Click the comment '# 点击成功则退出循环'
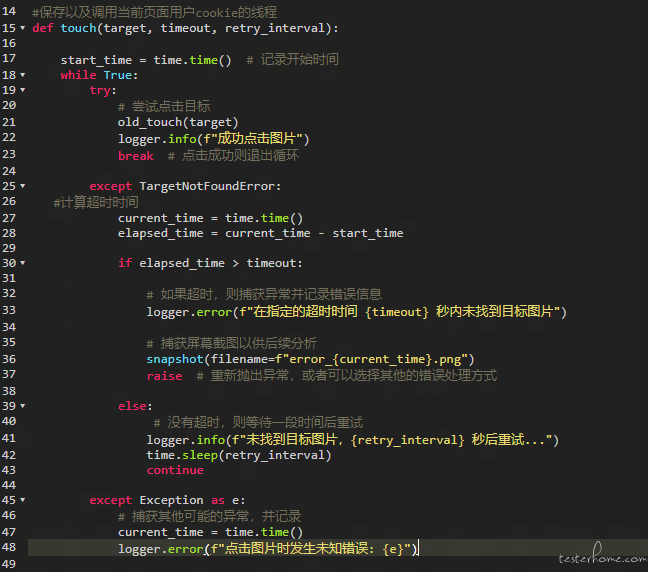Viewport: 648px width, 572px height. pyautogui.click(x=233, y=155)
